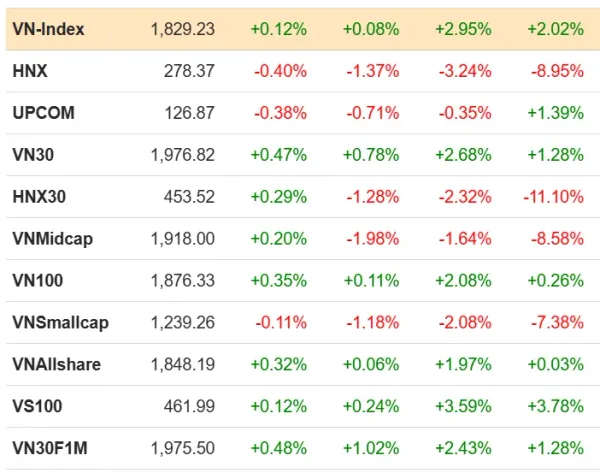Select the -11.10% change for HNX30
The height and width of the screenshot is (473, 600).
click(554, 197)
